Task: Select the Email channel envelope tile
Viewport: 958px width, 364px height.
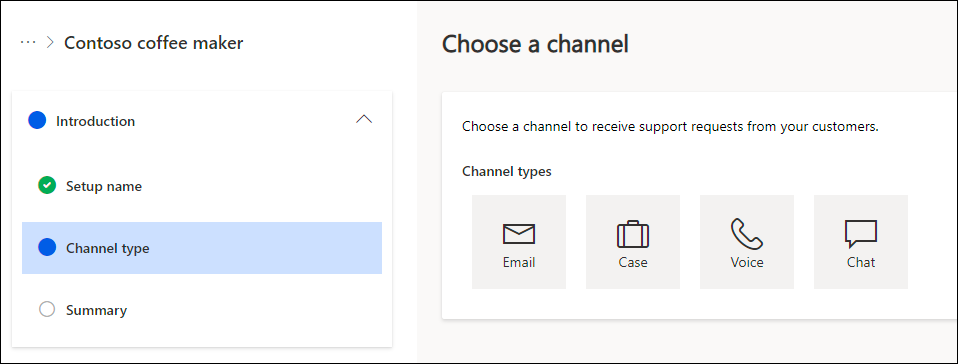Action: [519, 242]
